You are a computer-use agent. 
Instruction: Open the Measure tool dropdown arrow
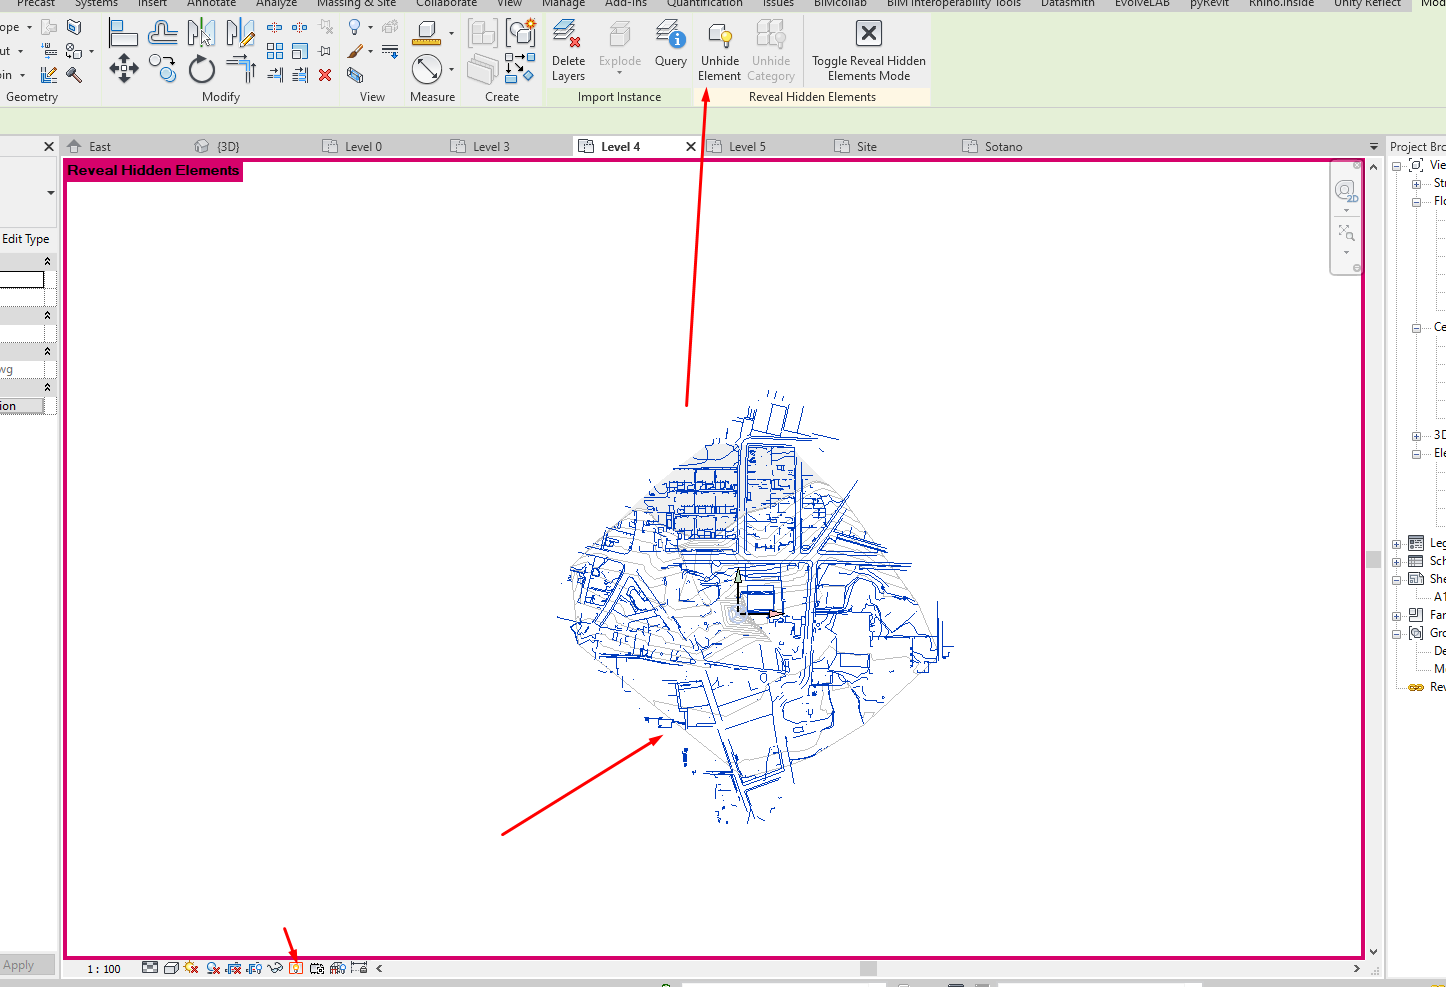(x=451, y=33)
